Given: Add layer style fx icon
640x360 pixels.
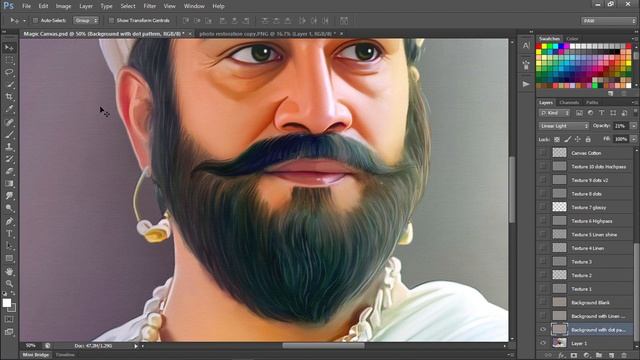Looking at the screenshot, I should [x=561, y=356].
